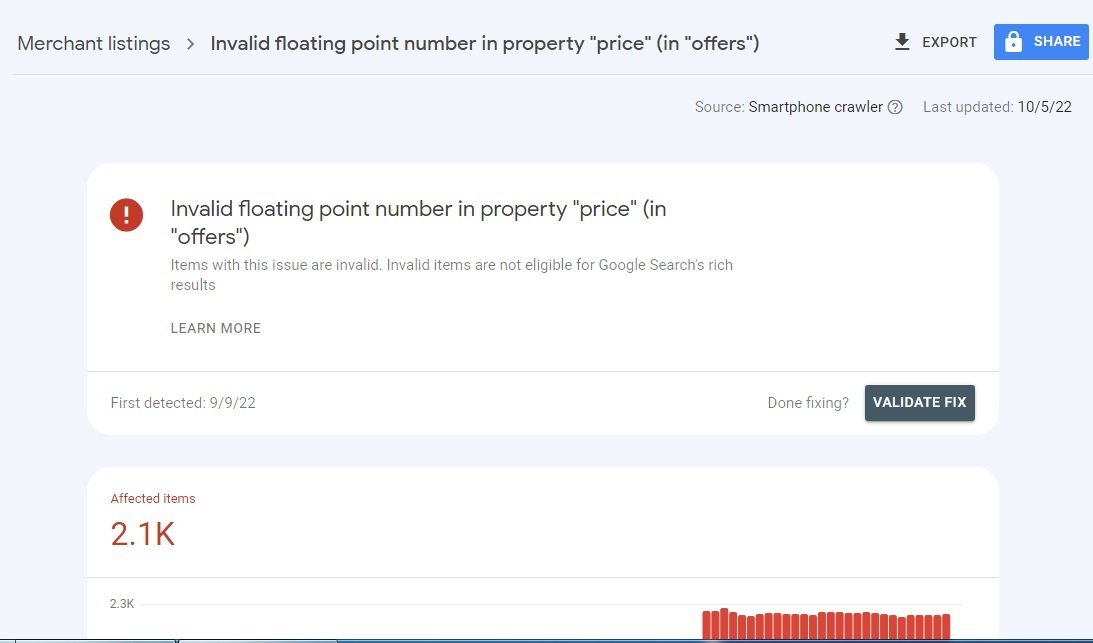Click the last red bar in chart

pos(945,626)
